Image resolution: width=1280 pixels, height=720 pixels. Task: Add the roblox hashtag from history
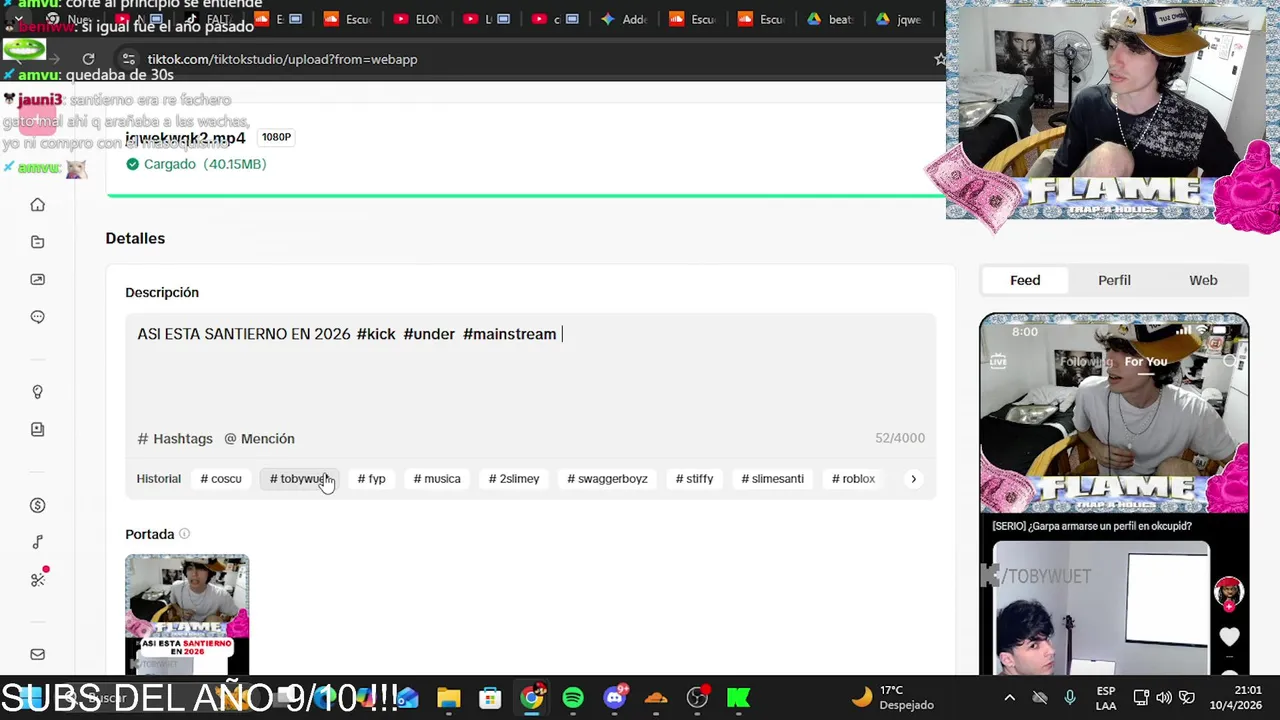click(853, 479)
